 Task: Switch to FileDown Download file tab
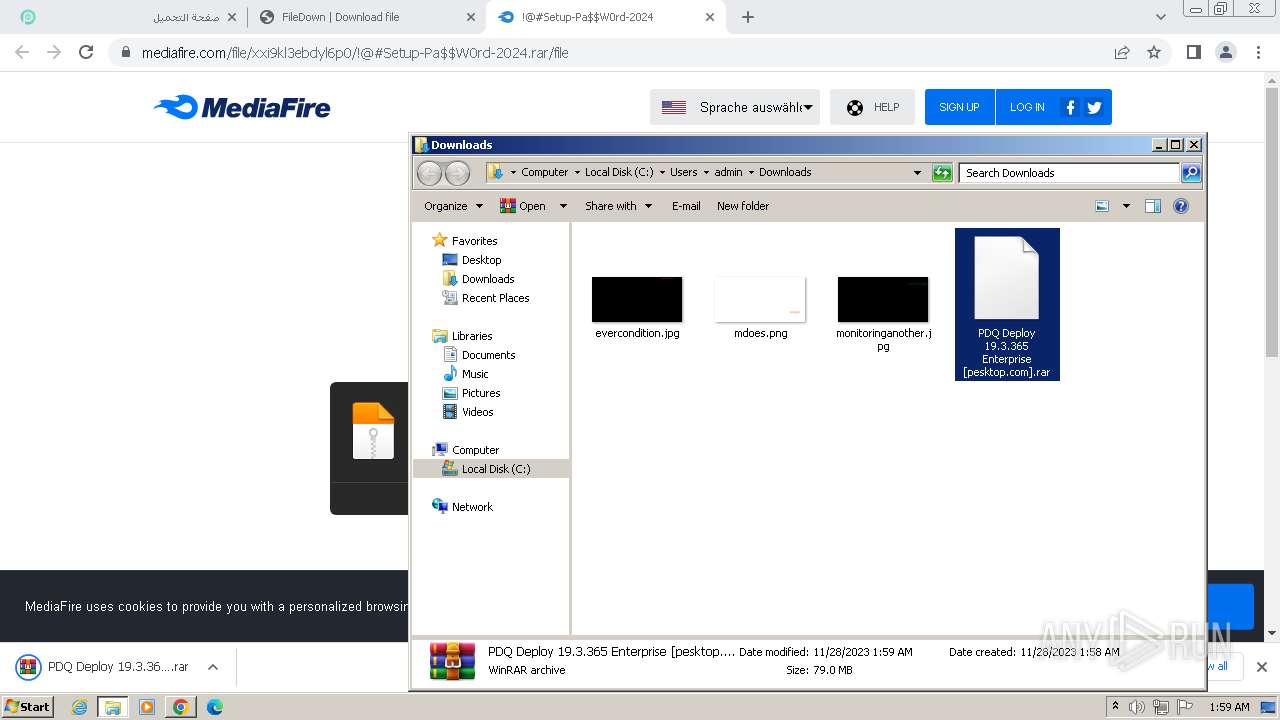point(366,17)
